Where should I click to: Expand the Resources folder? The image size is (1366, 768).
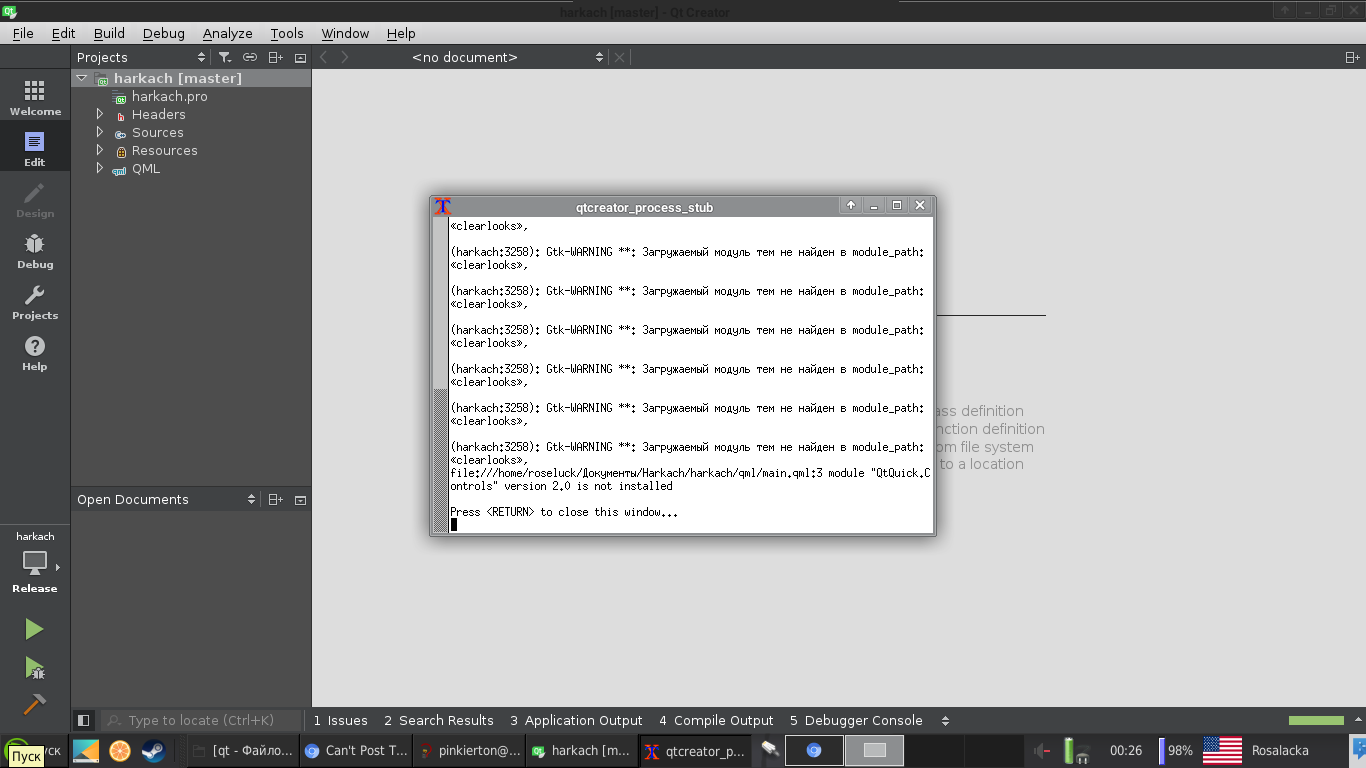point(100,151)
